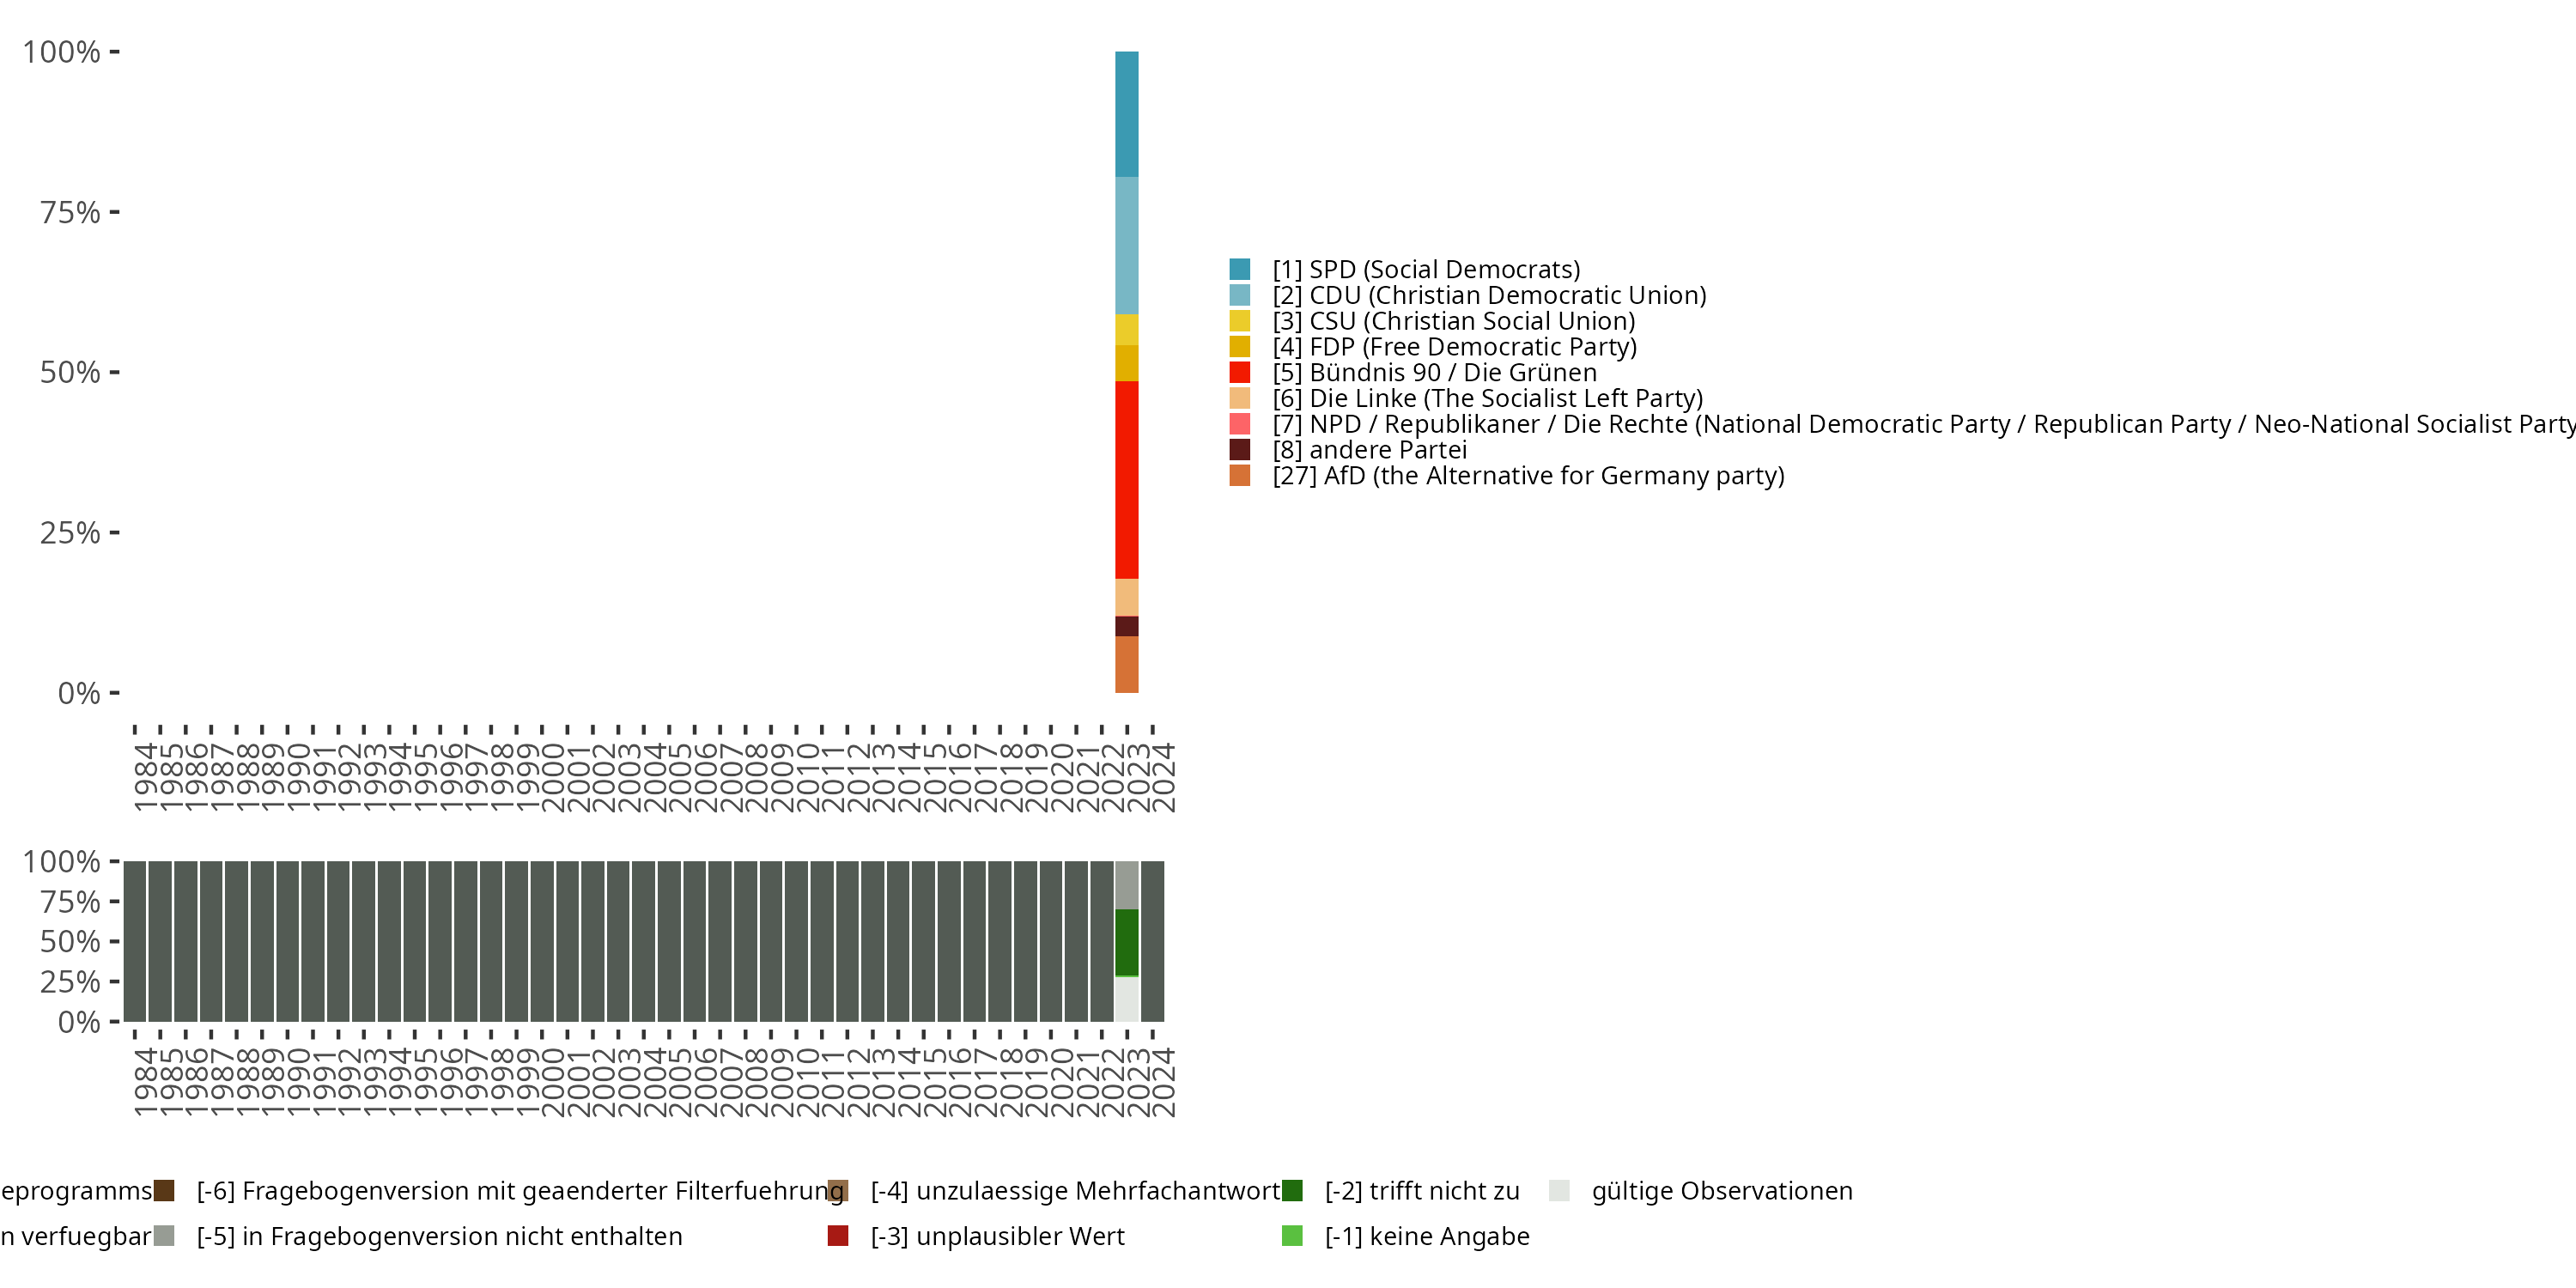Viewport: 2576px width, 1288px height.
Task: Click the NPD / Republikaner legend swatch
Action: 1239,424
